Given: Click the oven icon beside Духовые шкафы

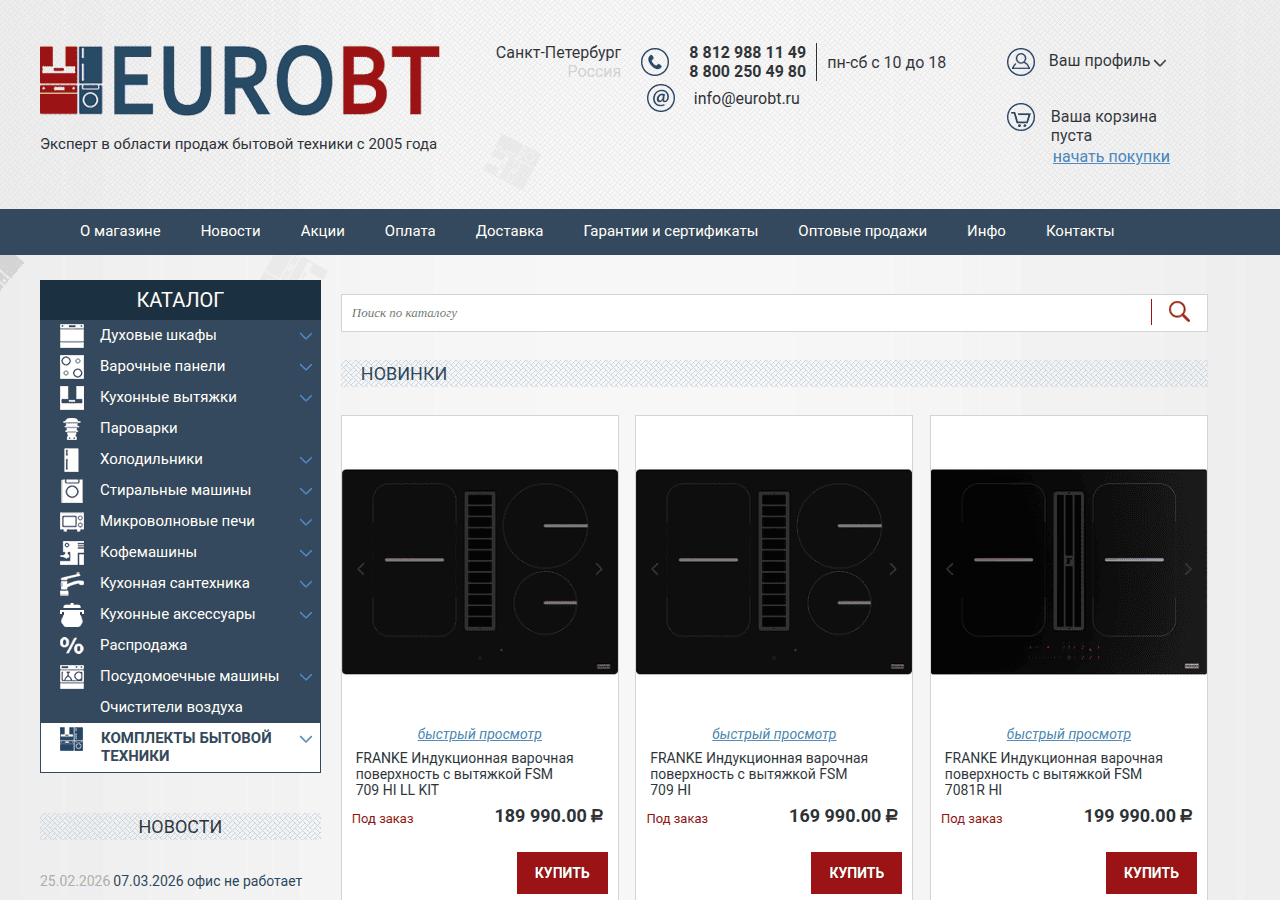Looking at the screenshot, I should pyautogui.click(x=72, y=335).
